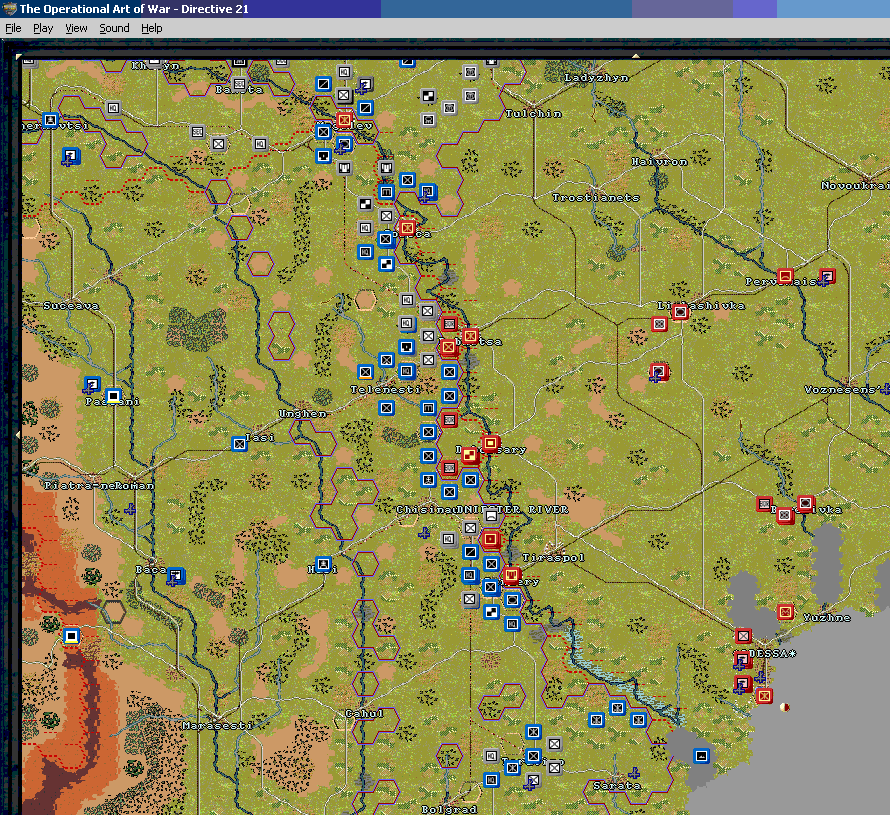Select the red infantry unit on Soroca
The image size is (890, 815).
pos(406,228)
